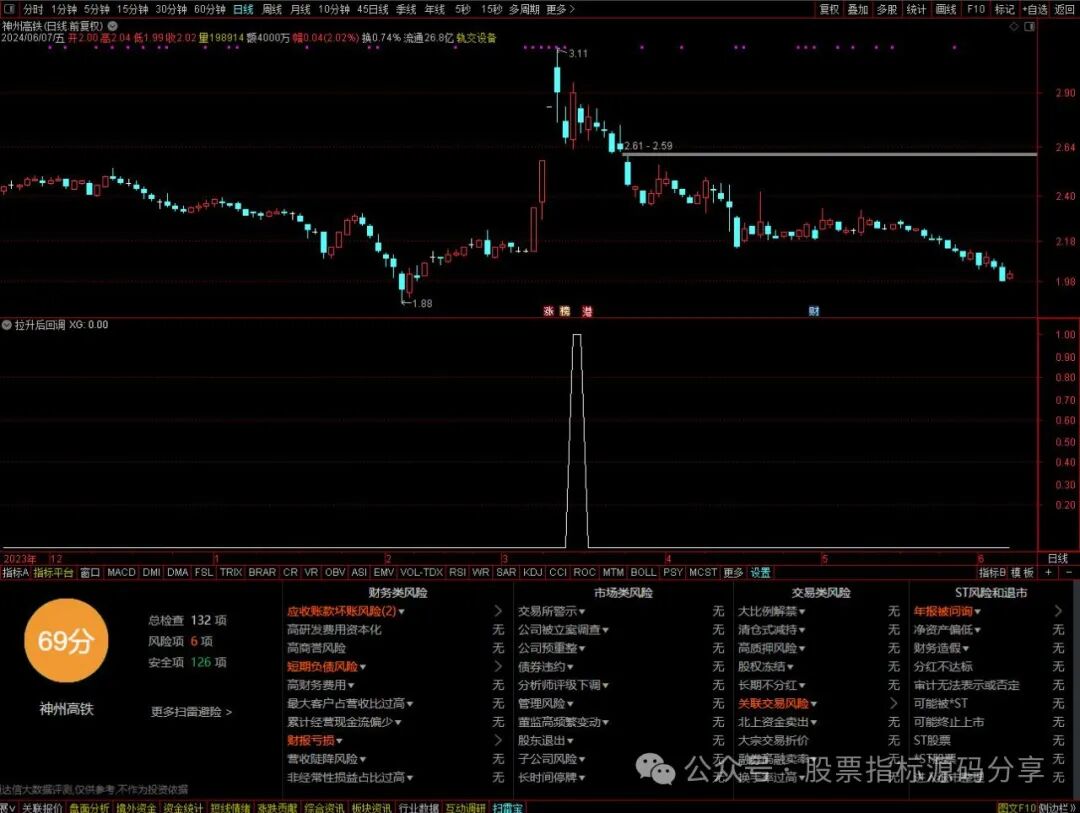
Task: Click the split-window icon above the price axis
Action: (x=1029, y=26)
